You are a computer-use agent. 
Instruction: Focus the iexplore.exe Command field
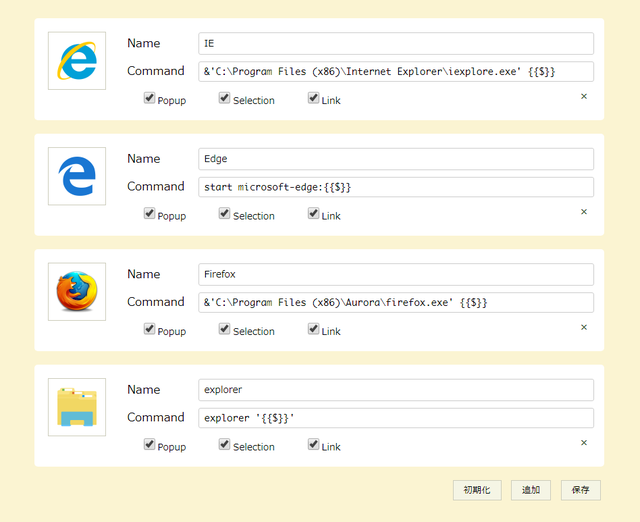pyautogui.click(x=396, y=72)
